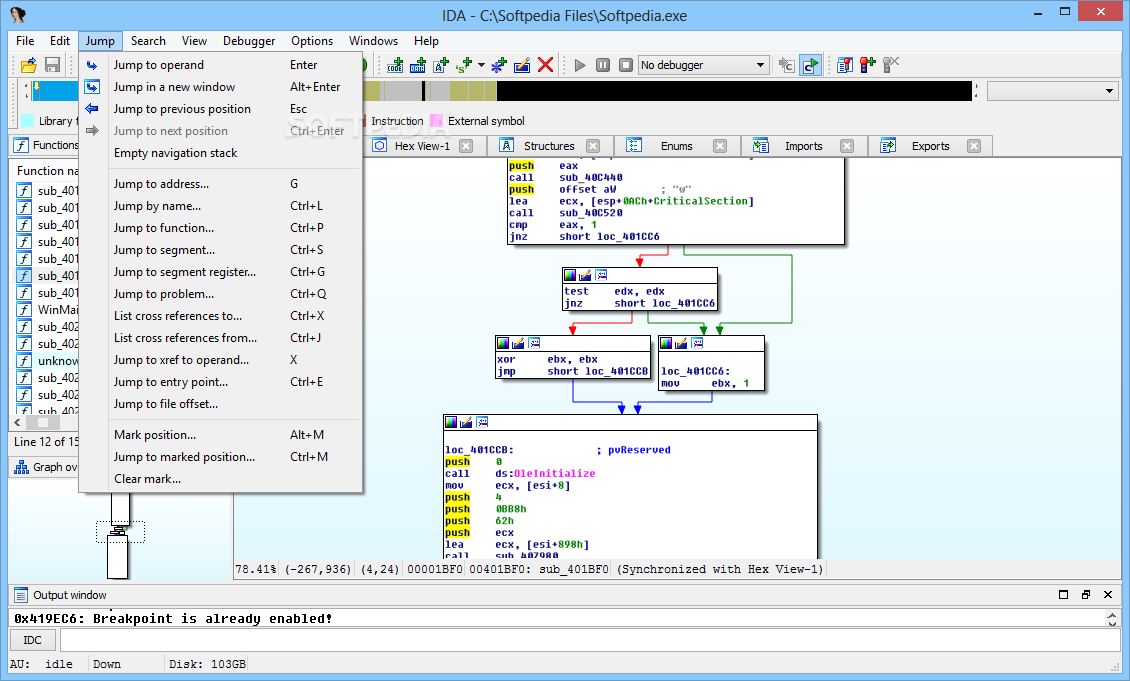This screenshot has width=1130, height=681.
Task: Click the IDC button beside command line
Action: click(32, 640)
